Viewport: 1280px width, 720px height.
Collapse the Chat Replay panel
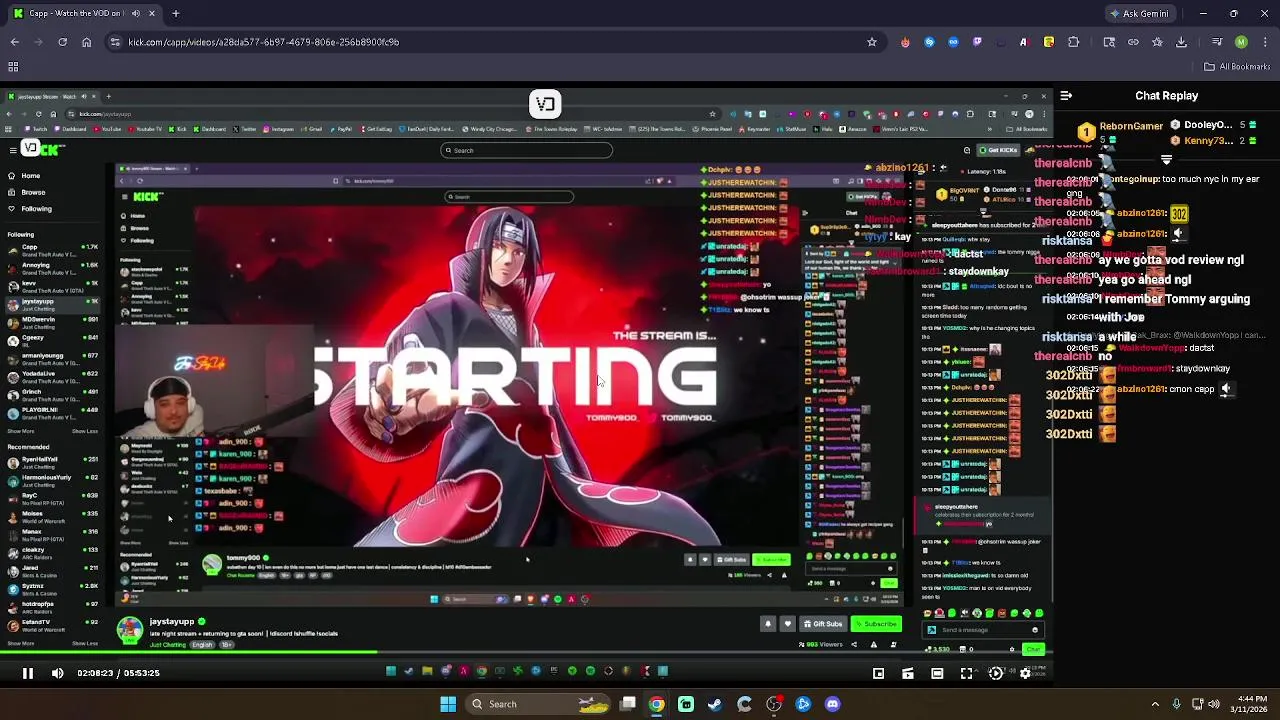click(1066, 96)
